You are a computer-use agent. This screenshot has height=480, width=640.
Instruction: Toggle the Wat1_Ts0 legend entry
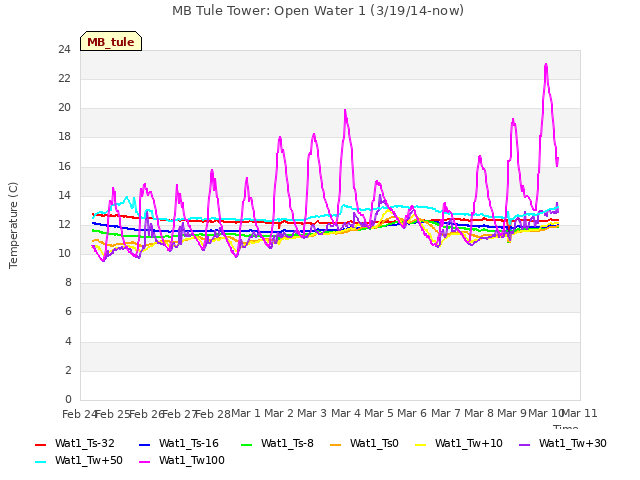[x=364, y=443]
